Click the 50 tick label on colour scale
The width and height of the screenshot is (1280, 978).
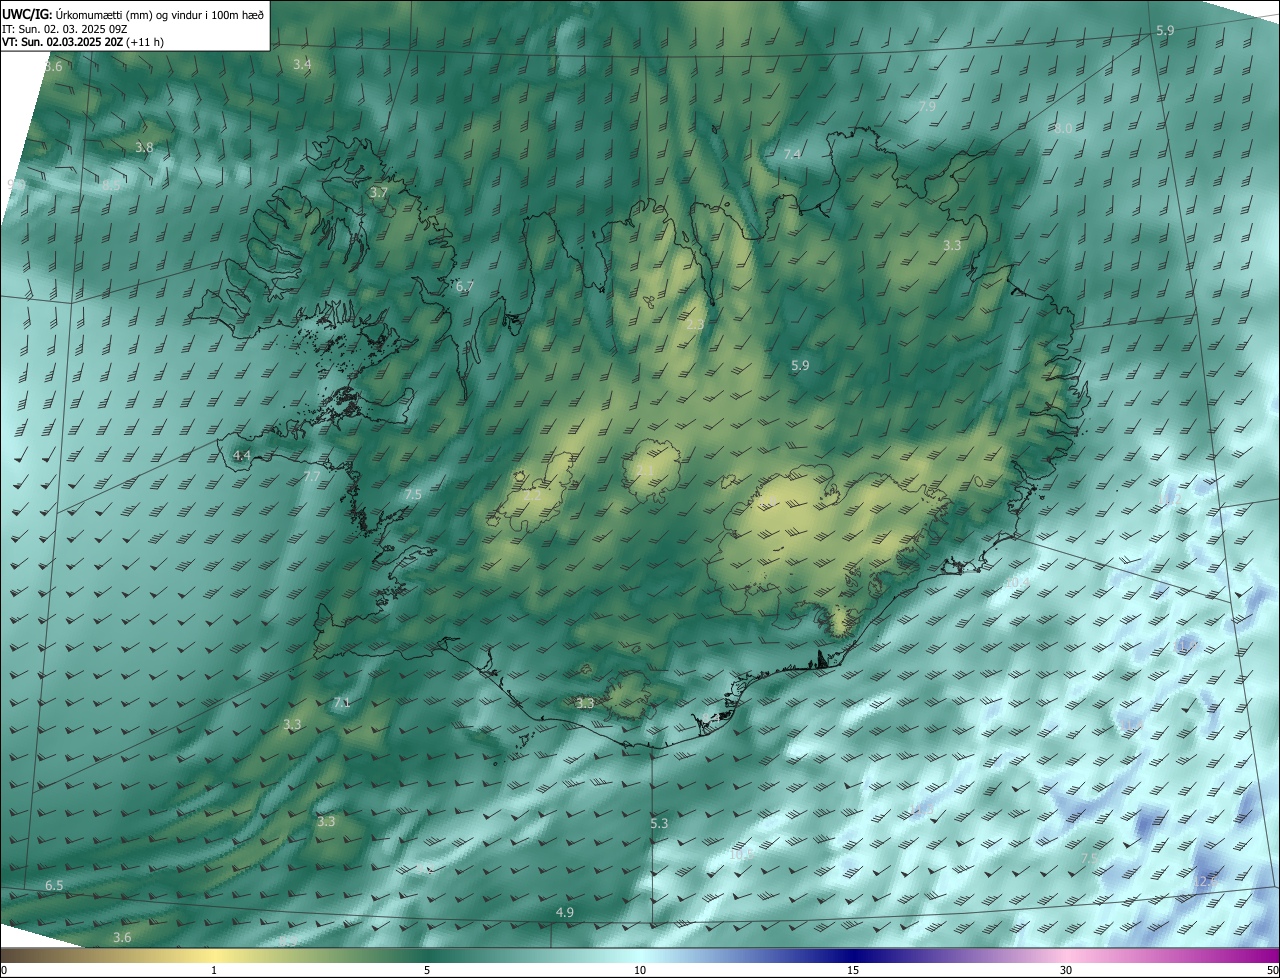point(1271,970)
